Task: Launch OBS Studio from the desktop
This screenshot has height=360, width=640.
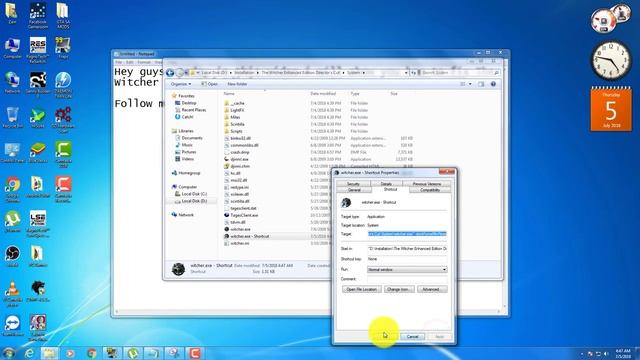Action: click(x=12, y=256)
